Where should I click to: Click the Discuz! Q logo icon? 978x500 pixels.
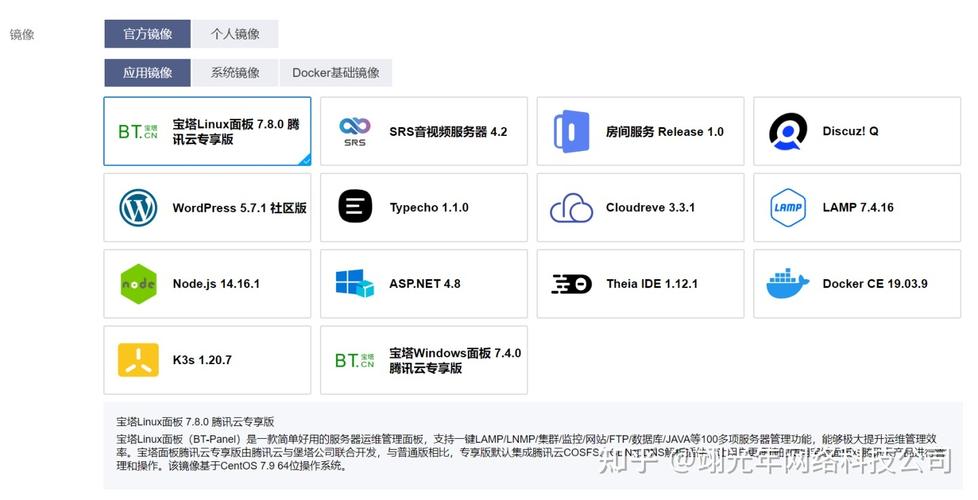click(788, 132)
